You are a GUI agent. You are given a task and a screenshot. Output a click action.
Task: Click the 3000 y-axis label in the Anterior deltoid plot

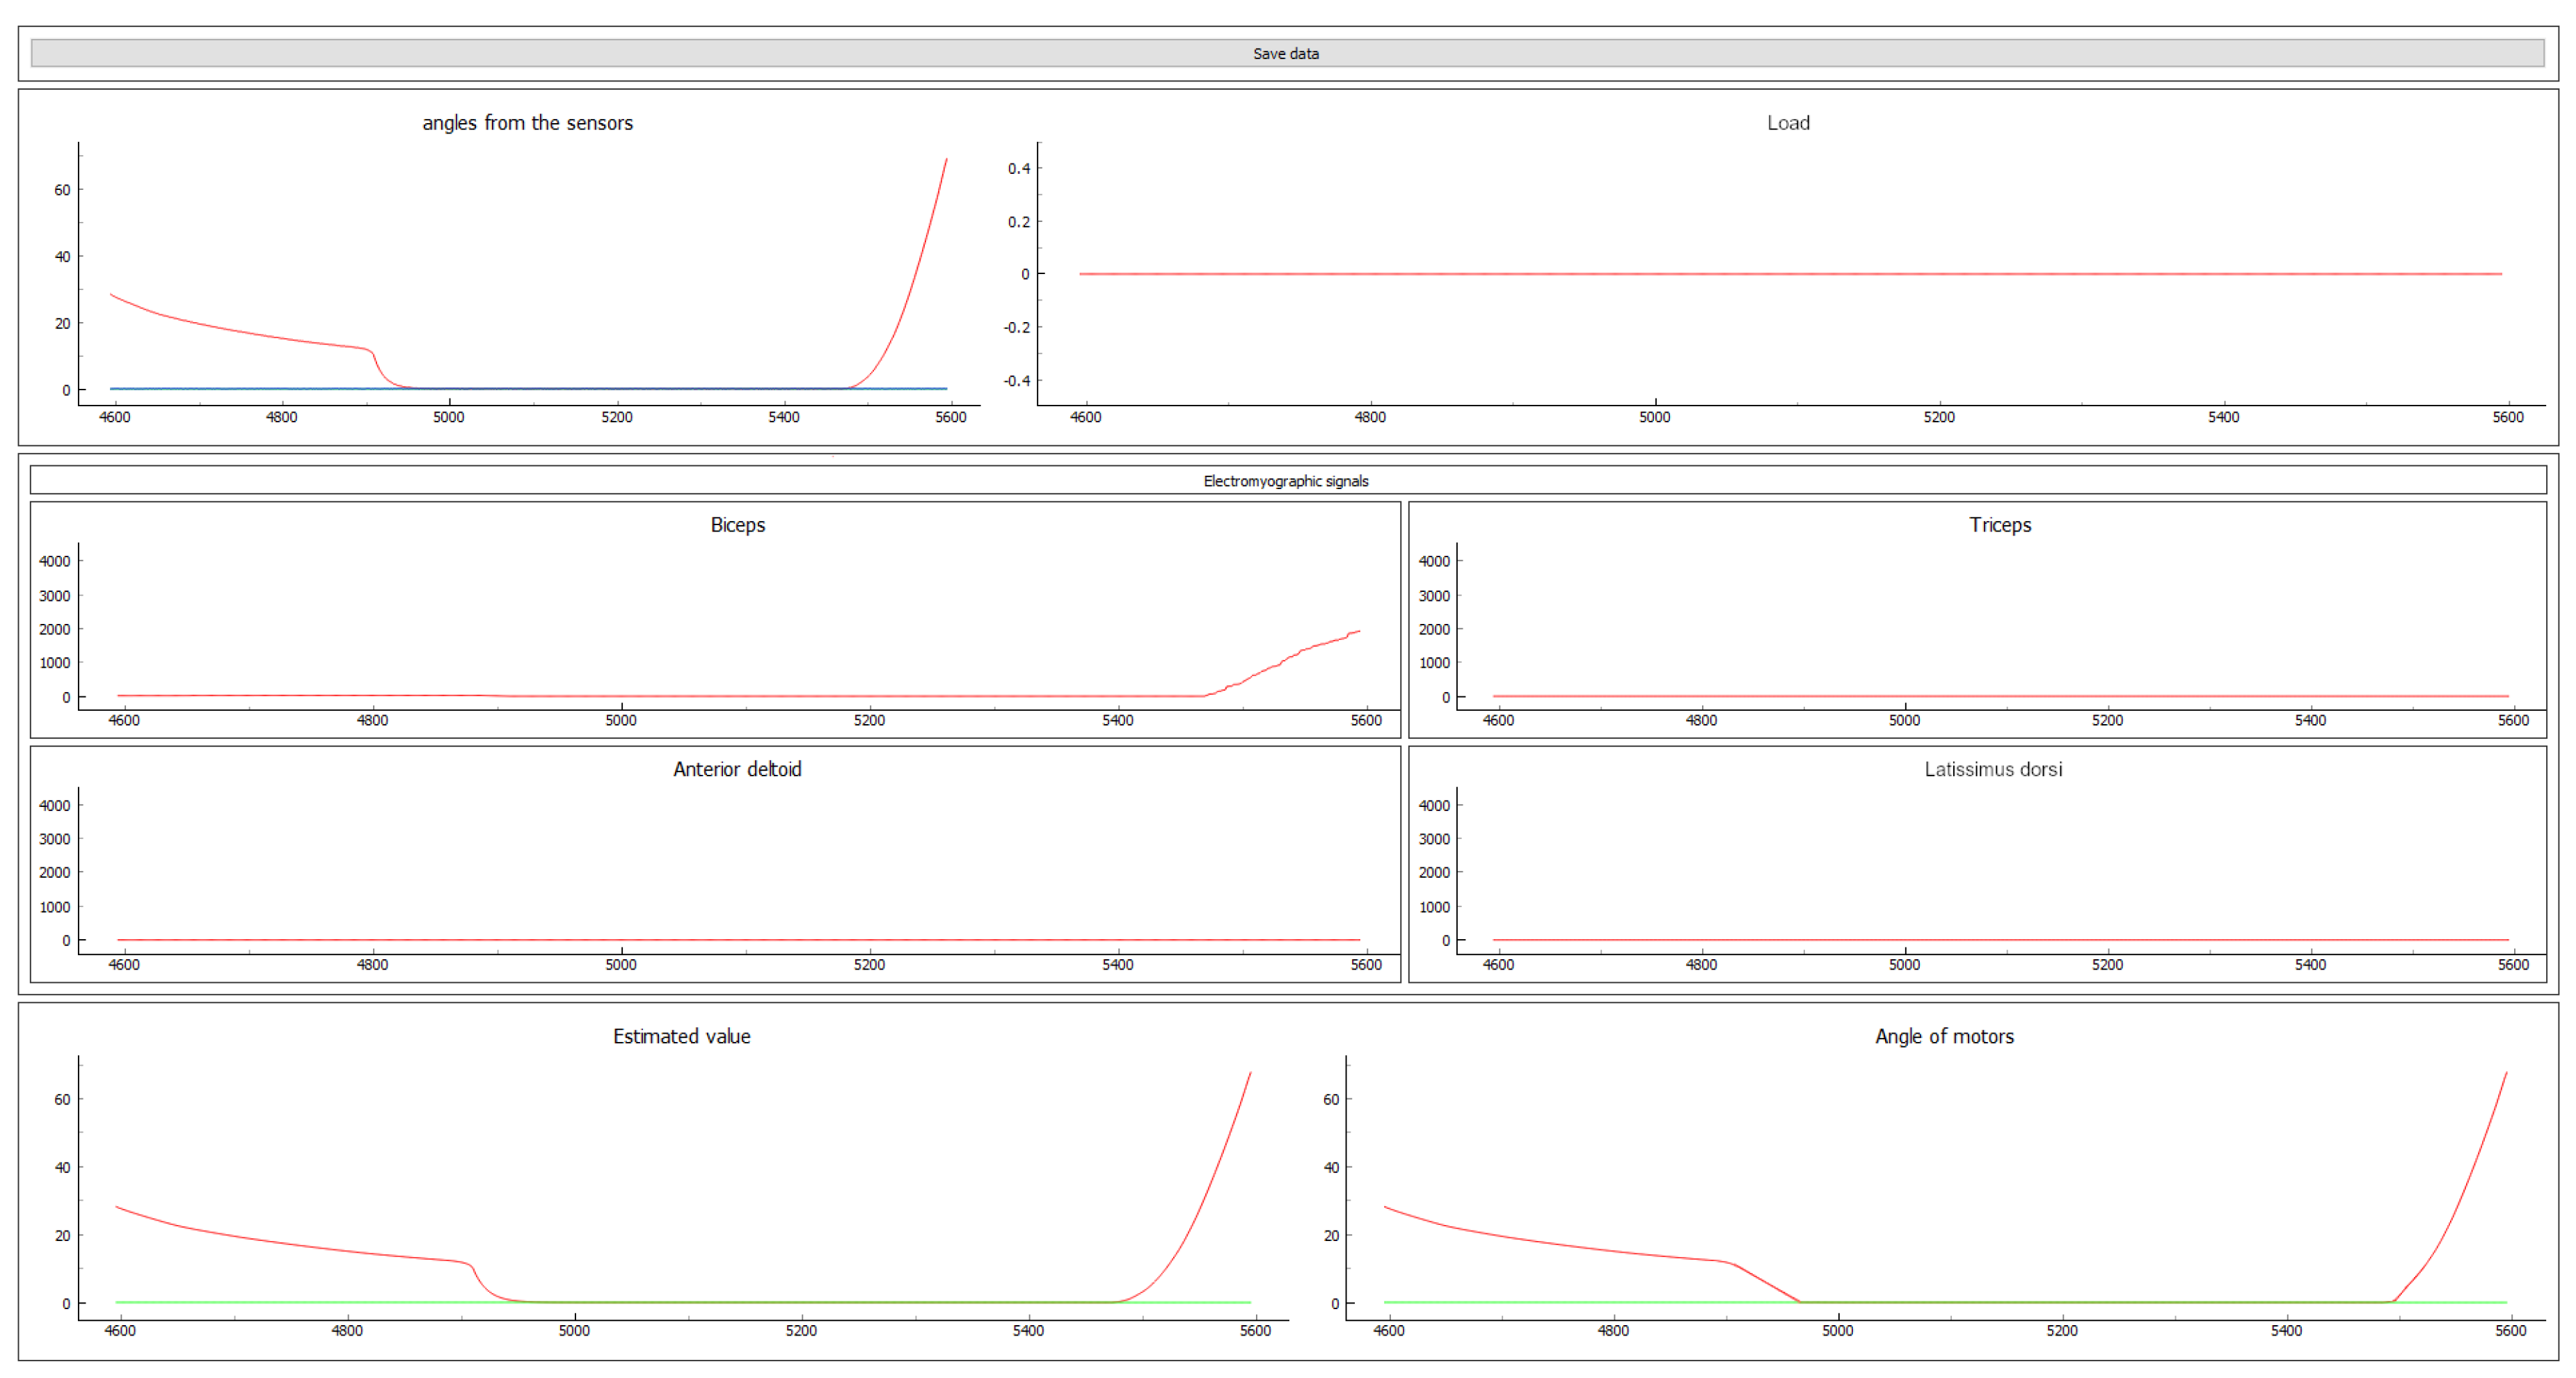click(55, 839)
